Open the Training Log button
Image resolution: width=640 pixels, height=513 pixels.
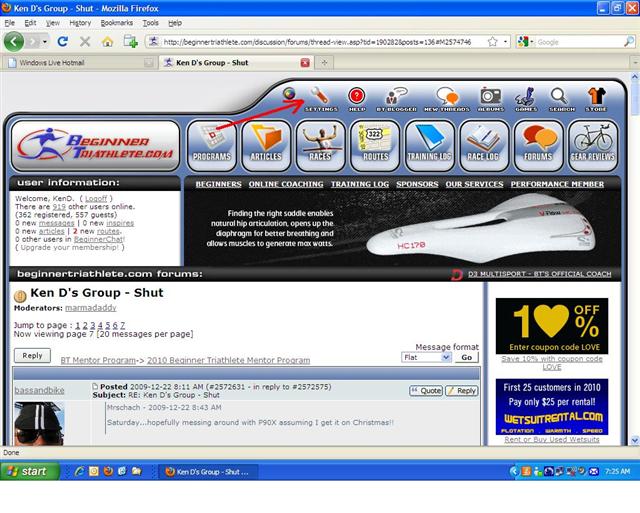coord(429,146)
